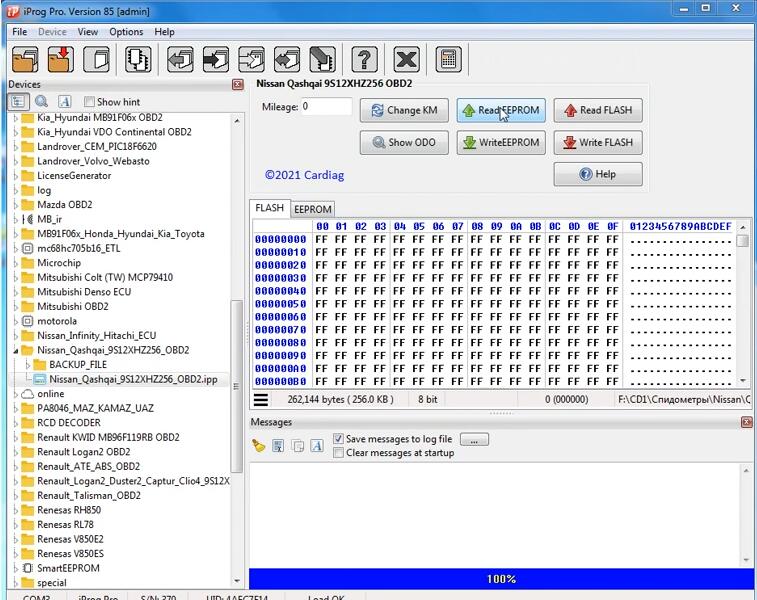
Task: Click the Write FLASH button
Action: click(598, 142)
